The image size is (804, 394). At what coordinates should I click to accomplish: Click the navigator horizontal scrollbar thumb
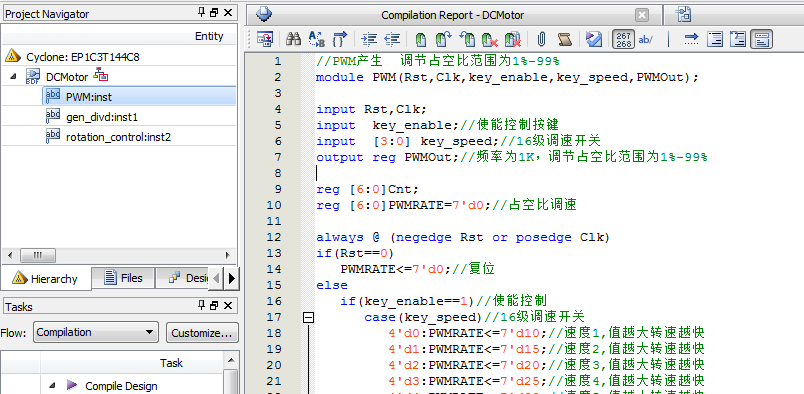[37, 255]
